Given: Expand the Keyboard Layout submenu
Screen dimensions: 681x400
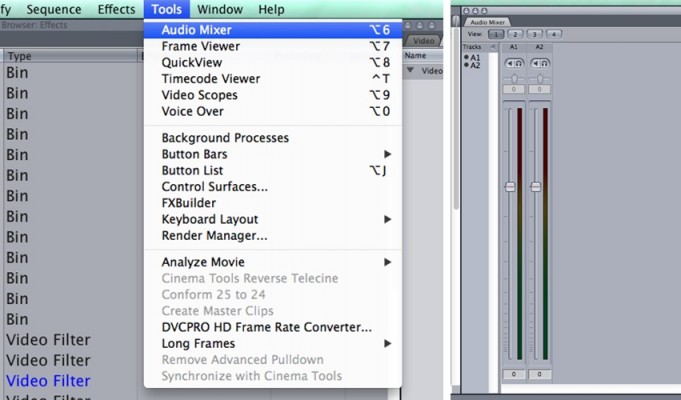Looking at the screenshot, I should tap(273, 219).
